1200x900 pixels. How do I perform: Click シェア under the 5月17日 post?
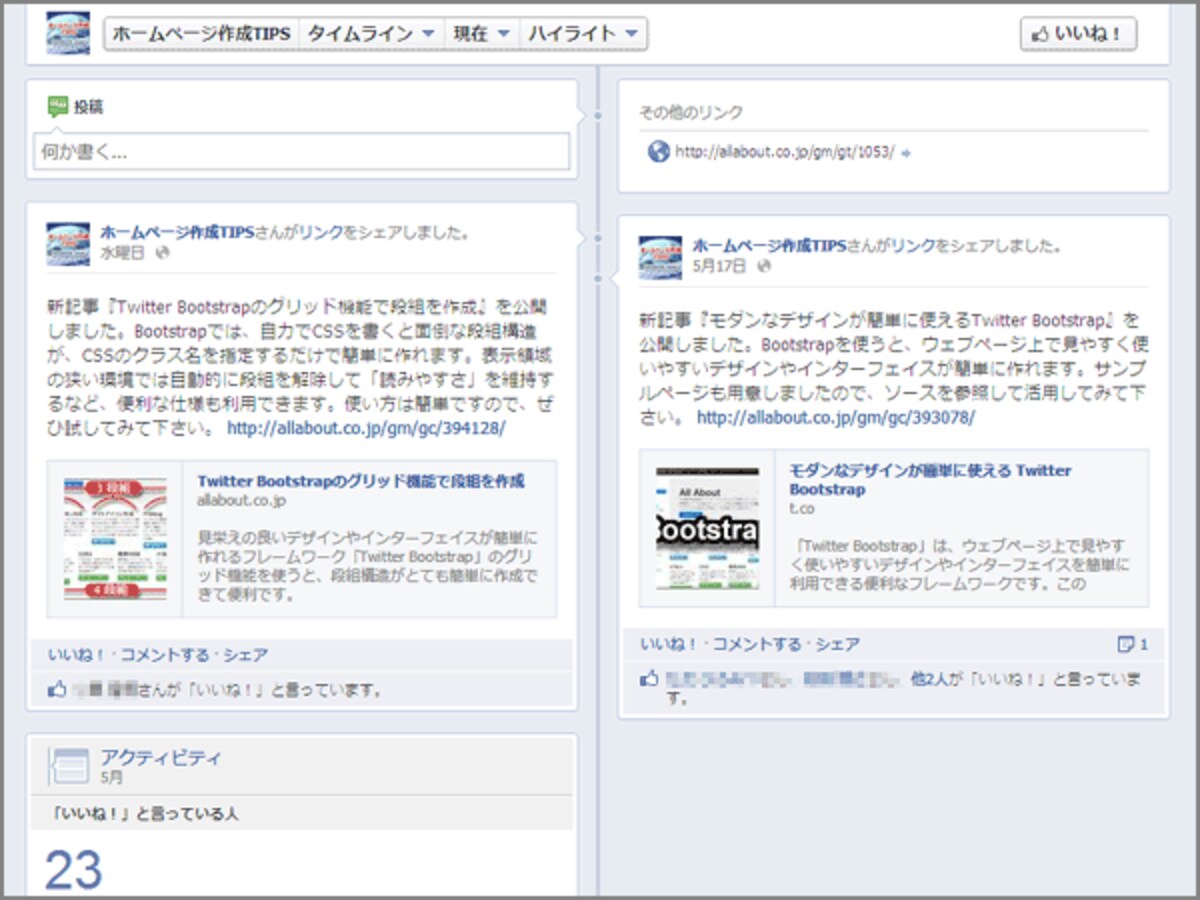coord(837,644)
